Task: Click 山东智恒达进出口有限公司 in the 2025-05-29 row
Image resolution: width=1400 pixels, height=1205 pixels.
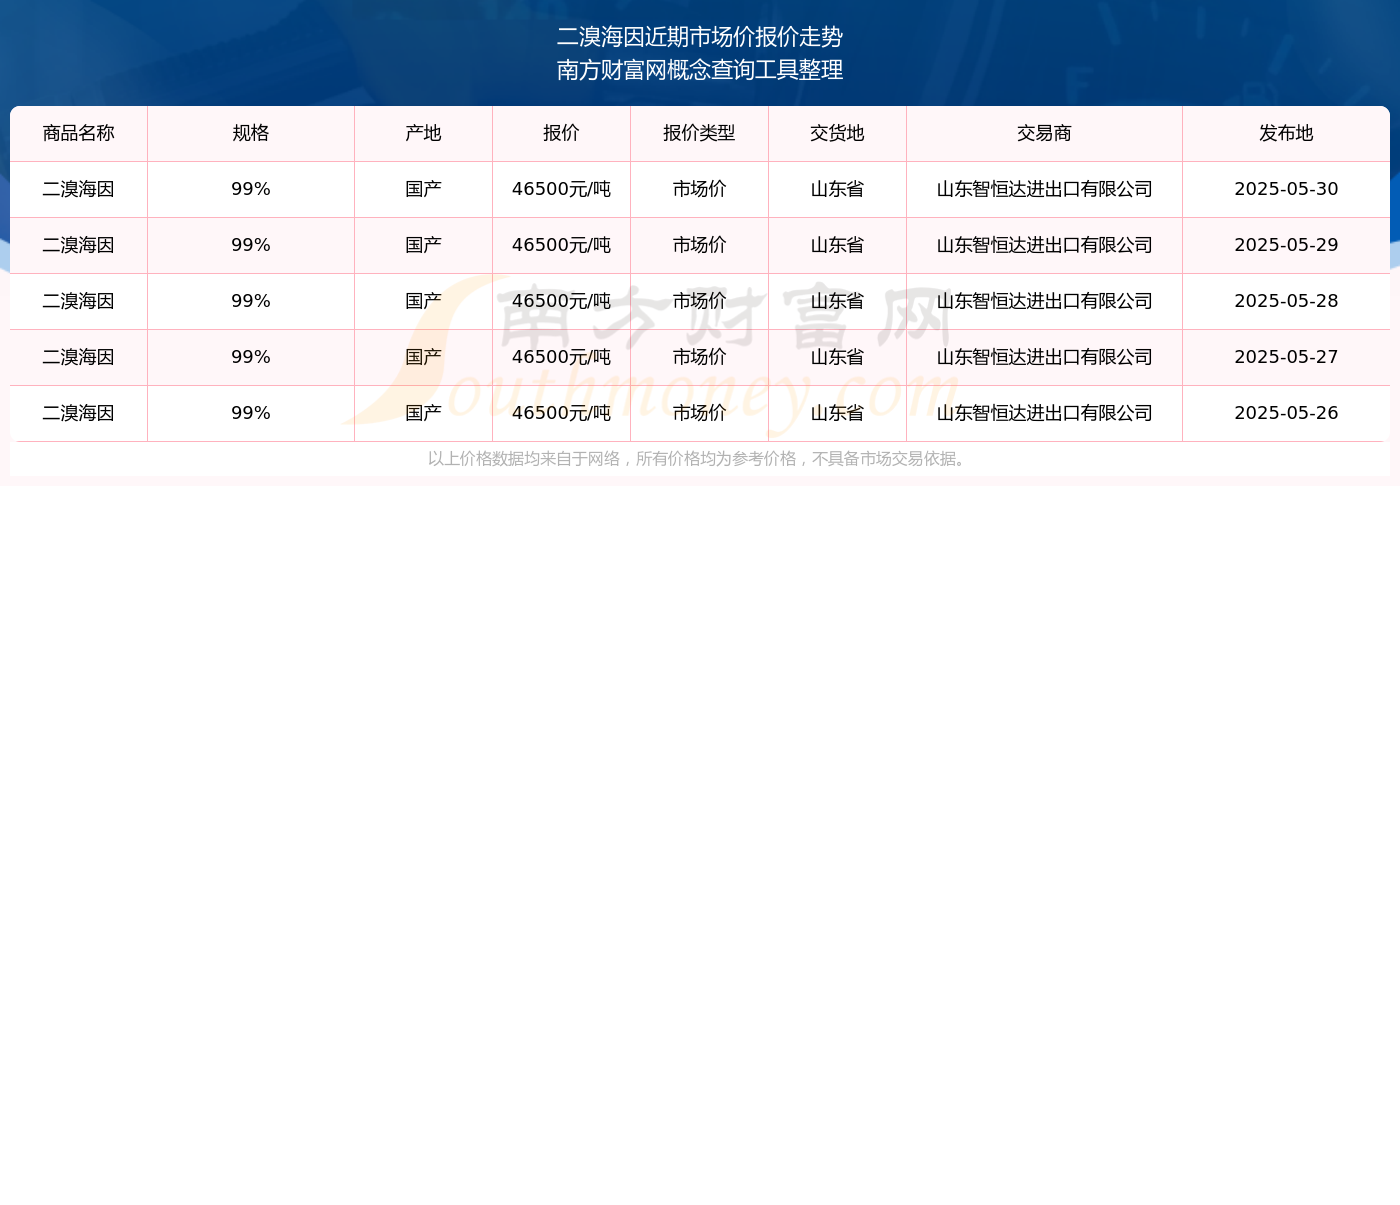Action: click(1044, 245)
